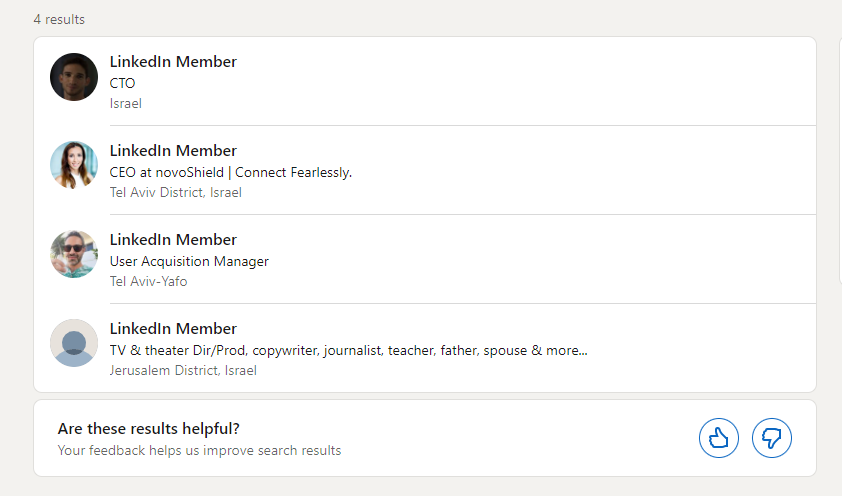Viewport: 842px width, 496px height.
Task: Select the 'Tel Aviv-Yafo' location text
Action: [148, 281]
